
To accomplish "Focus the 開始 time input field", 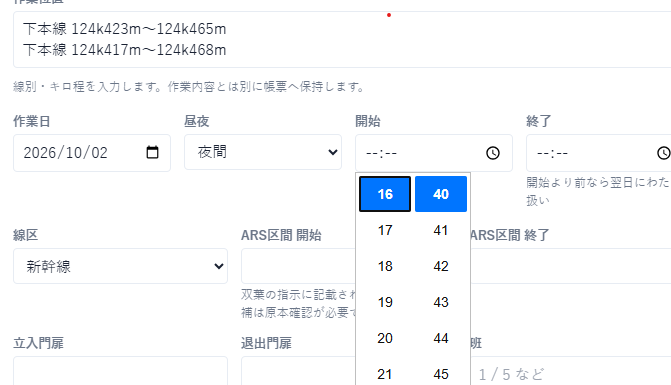I will 433,153.
